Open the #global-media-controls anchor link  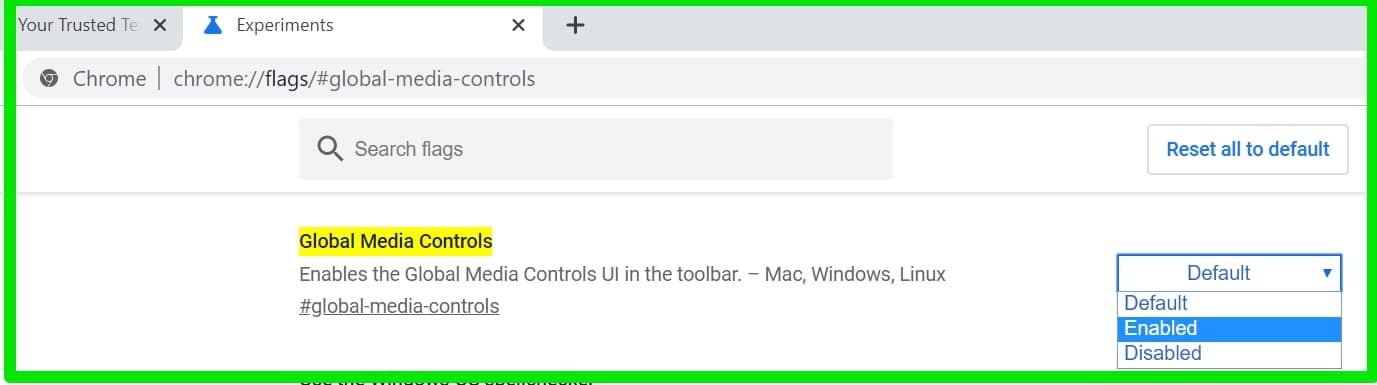coord(399,306)
